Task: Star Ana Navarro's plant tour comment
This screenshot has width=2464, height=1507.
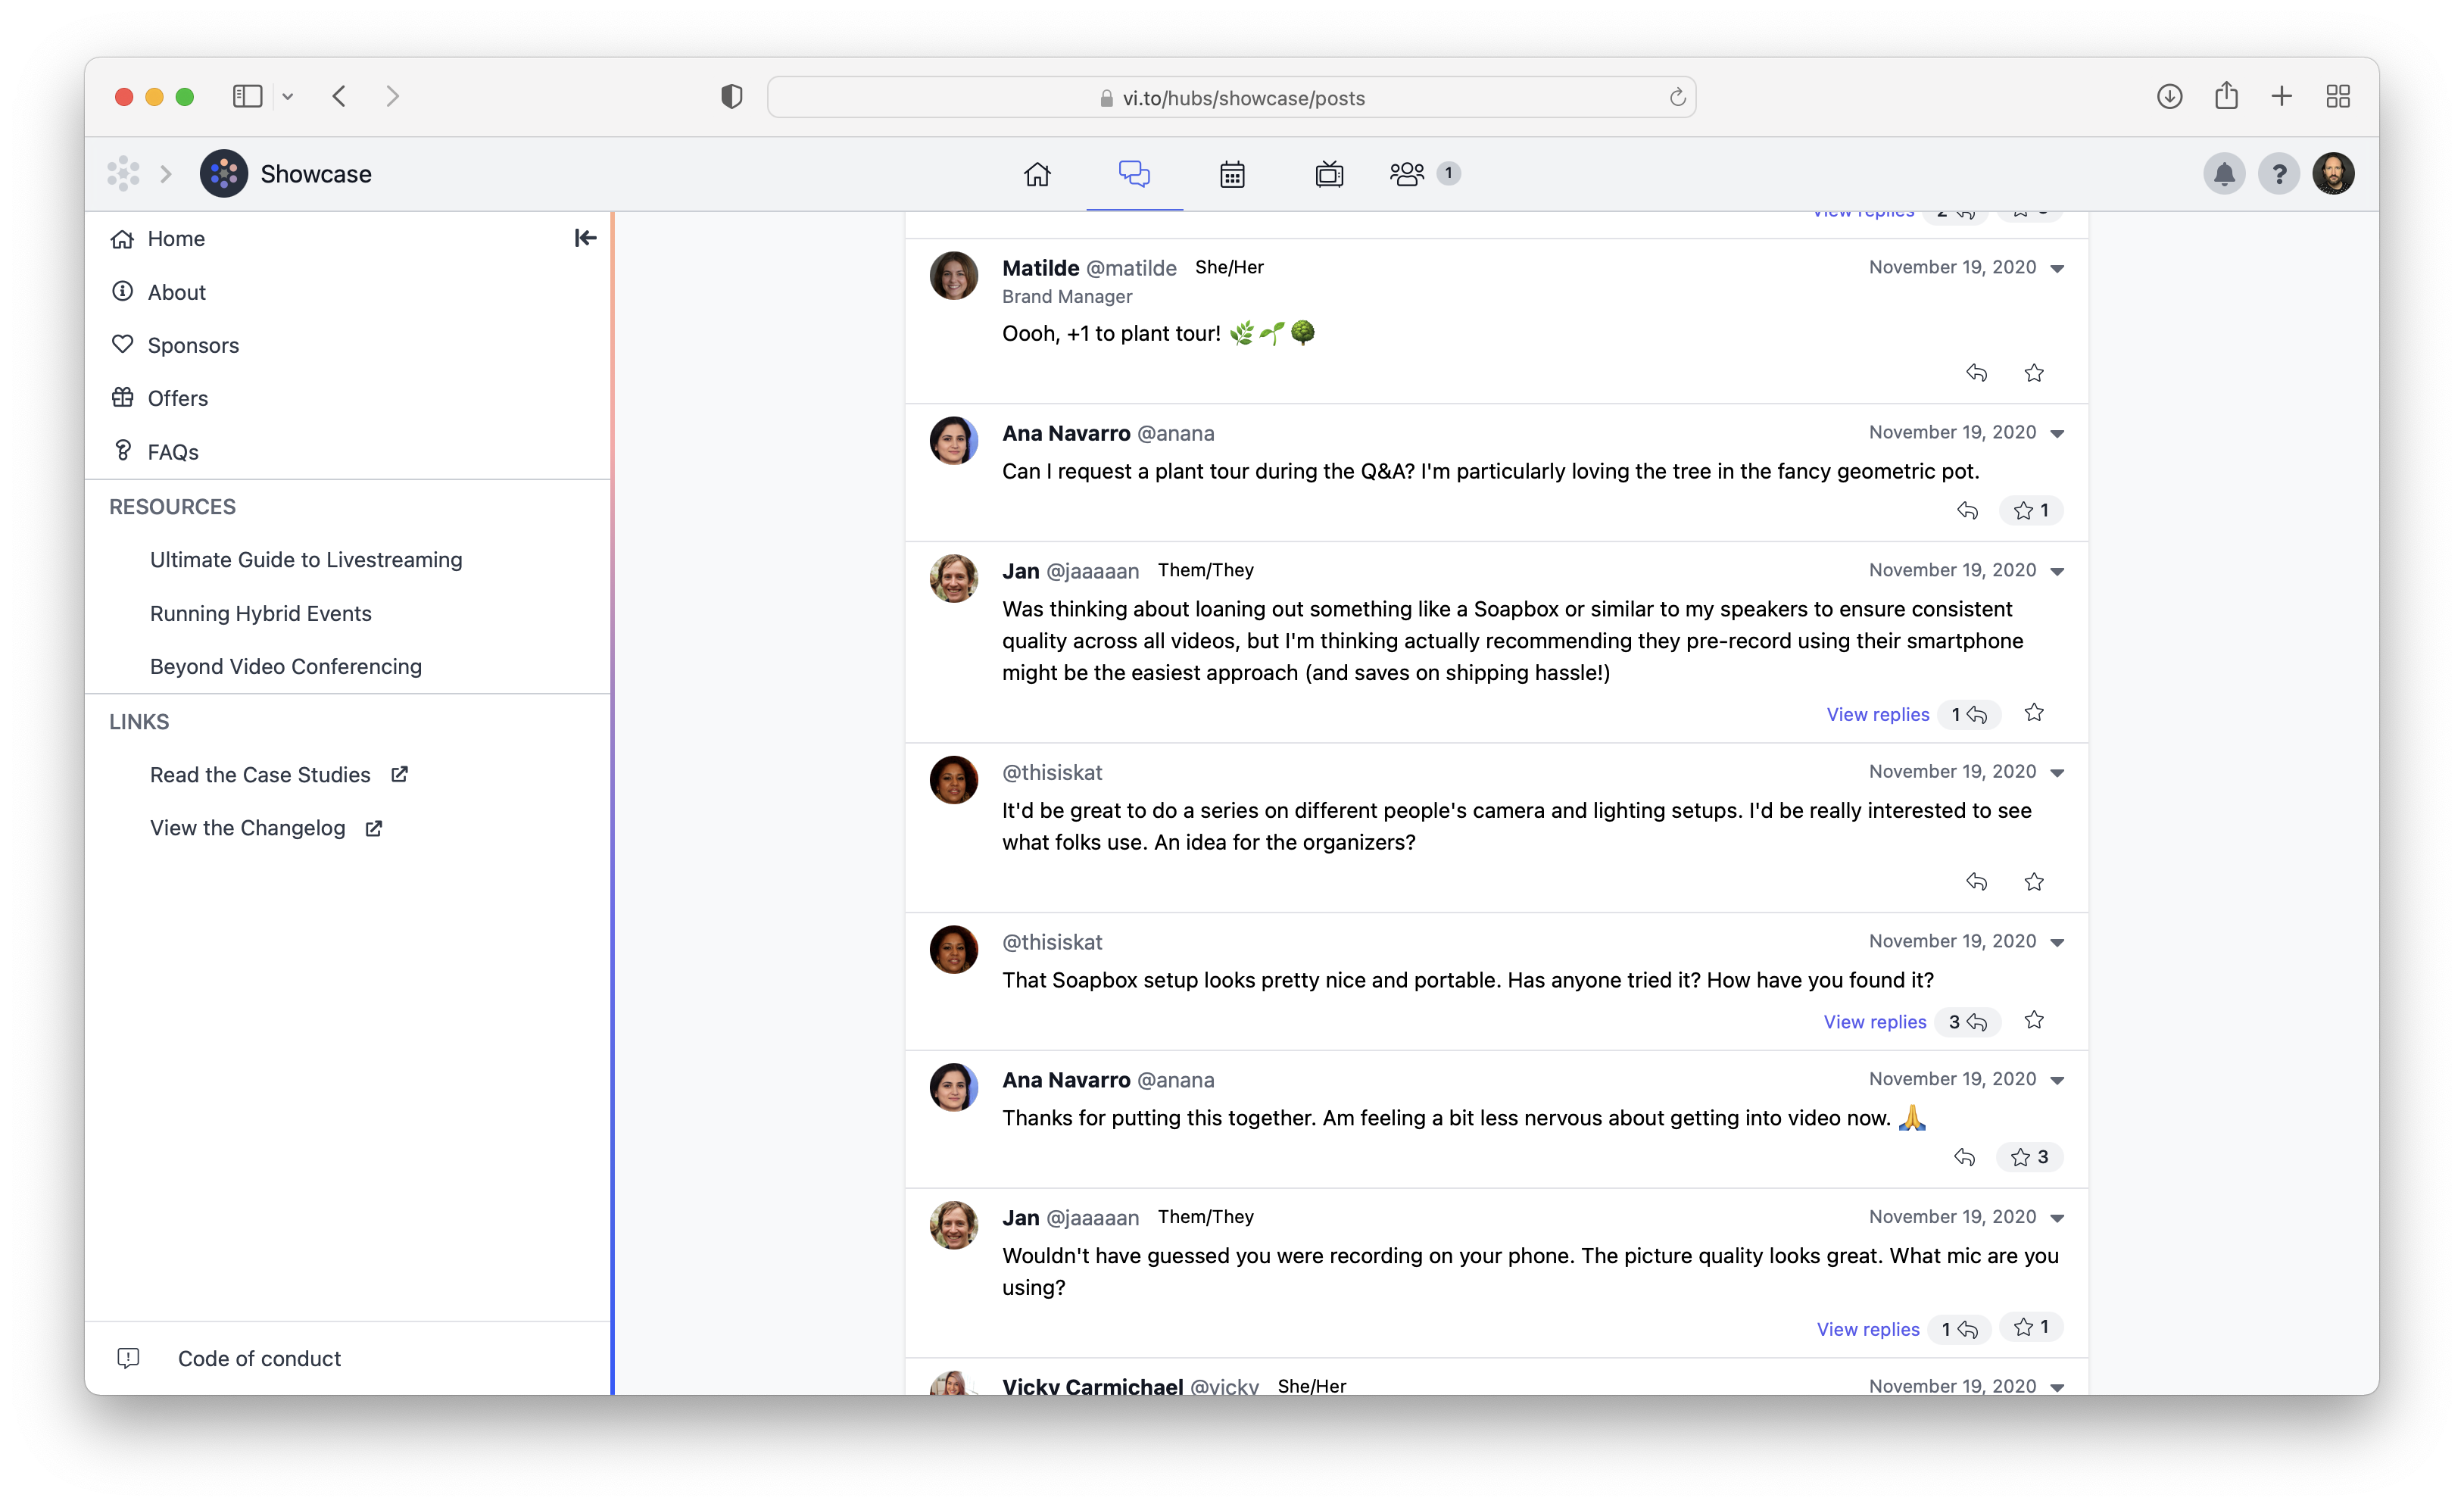Action: [x=2024, y=510]
